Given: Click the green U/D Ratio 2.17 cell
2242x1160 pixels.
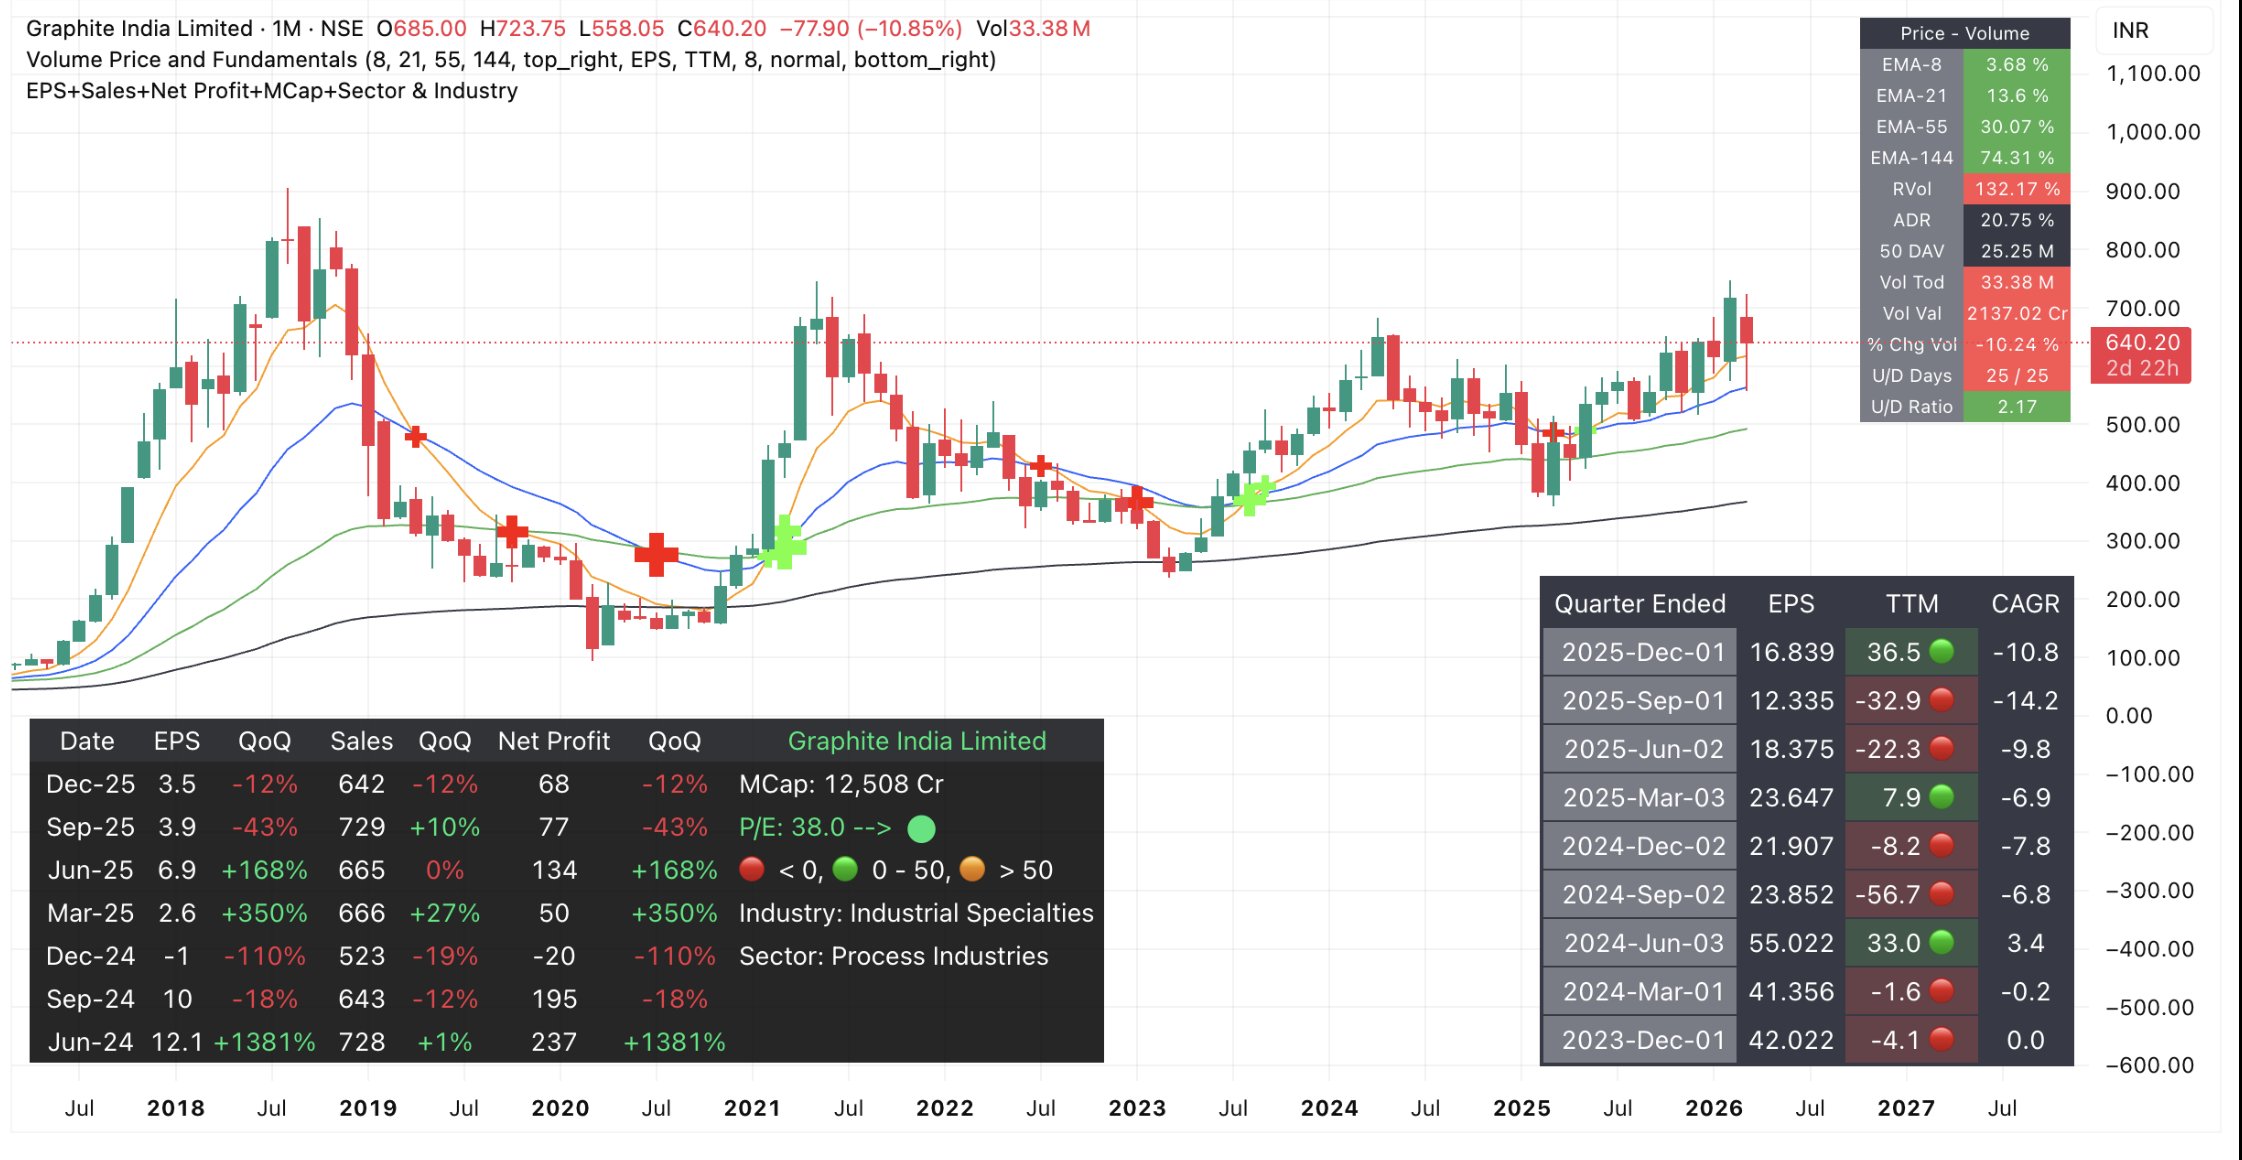Looking at the screenshot, I should [x=2016, y=407].
